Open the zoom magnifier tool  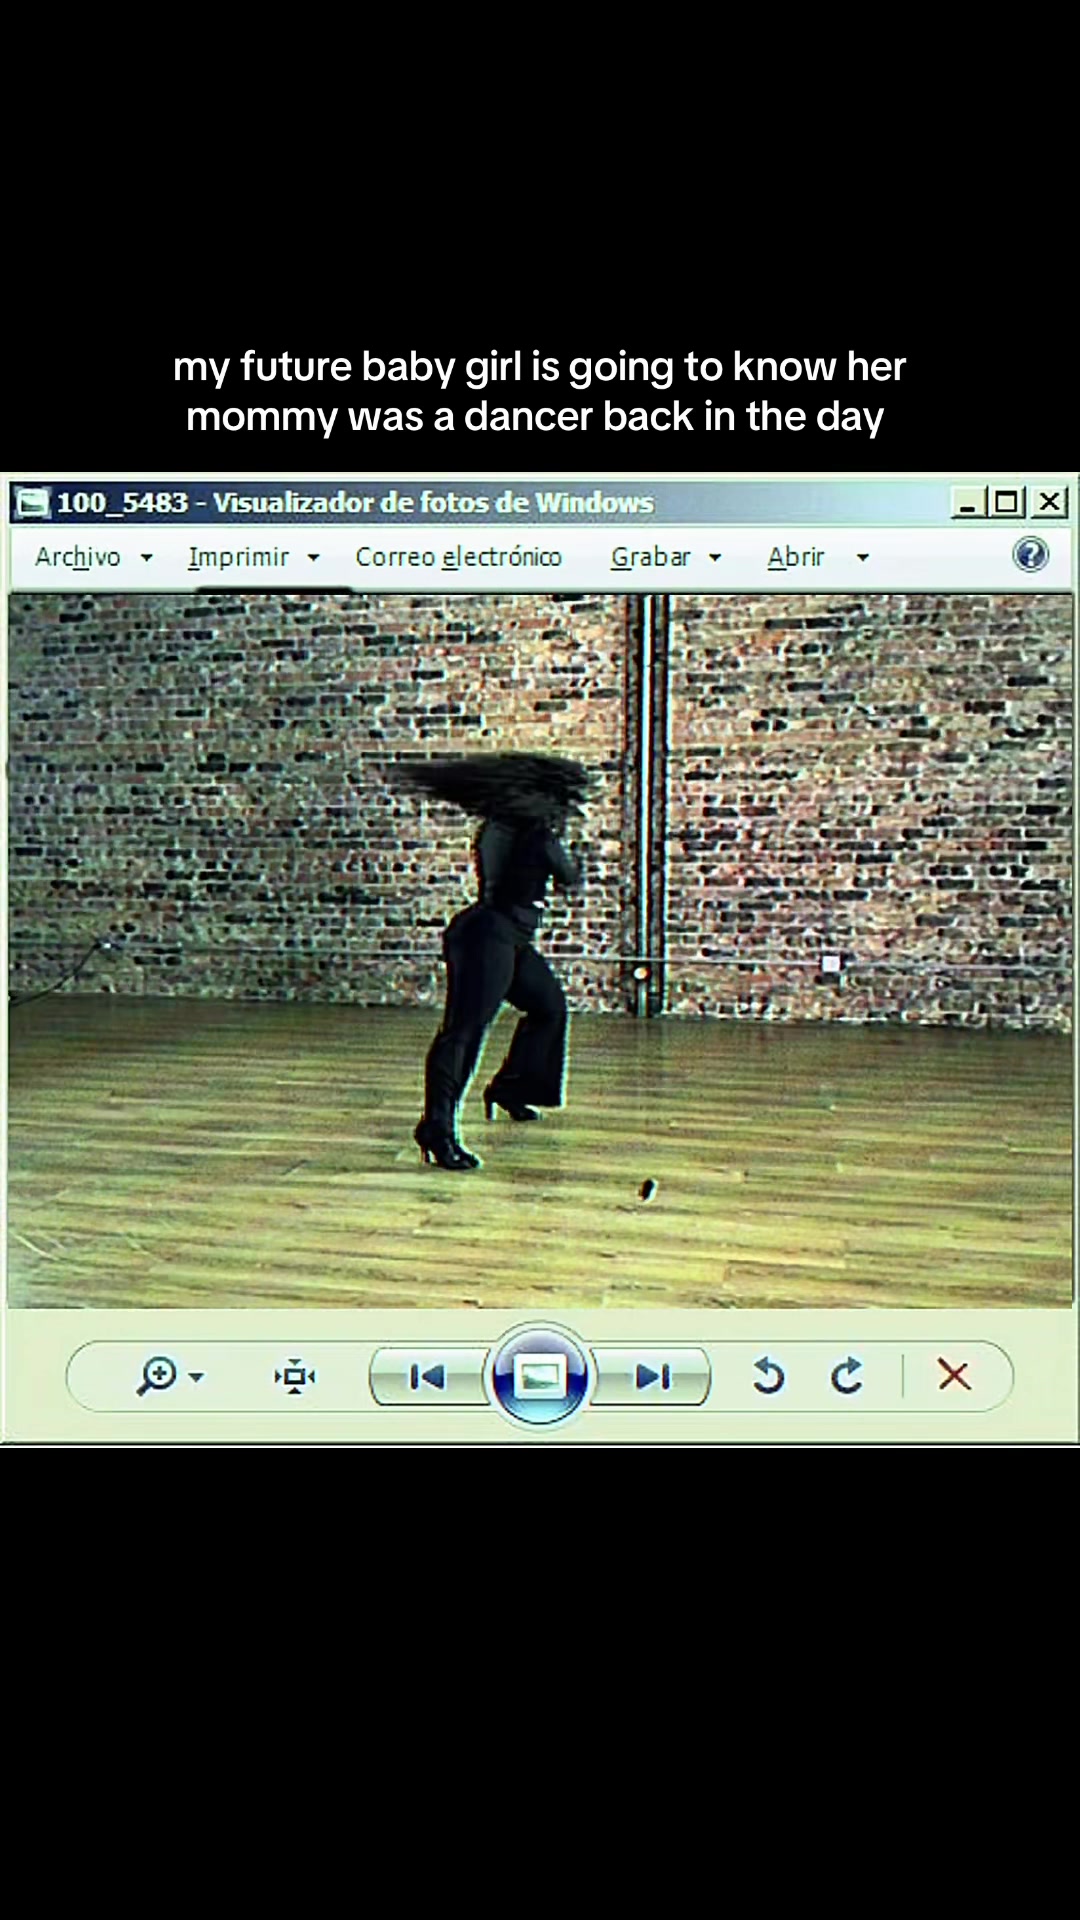pos(158,1376)
